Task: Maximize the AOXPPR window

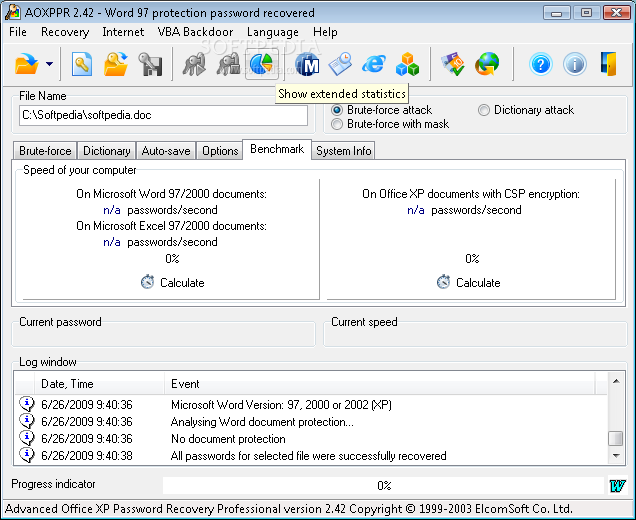Action: click(x=586, y=13)
